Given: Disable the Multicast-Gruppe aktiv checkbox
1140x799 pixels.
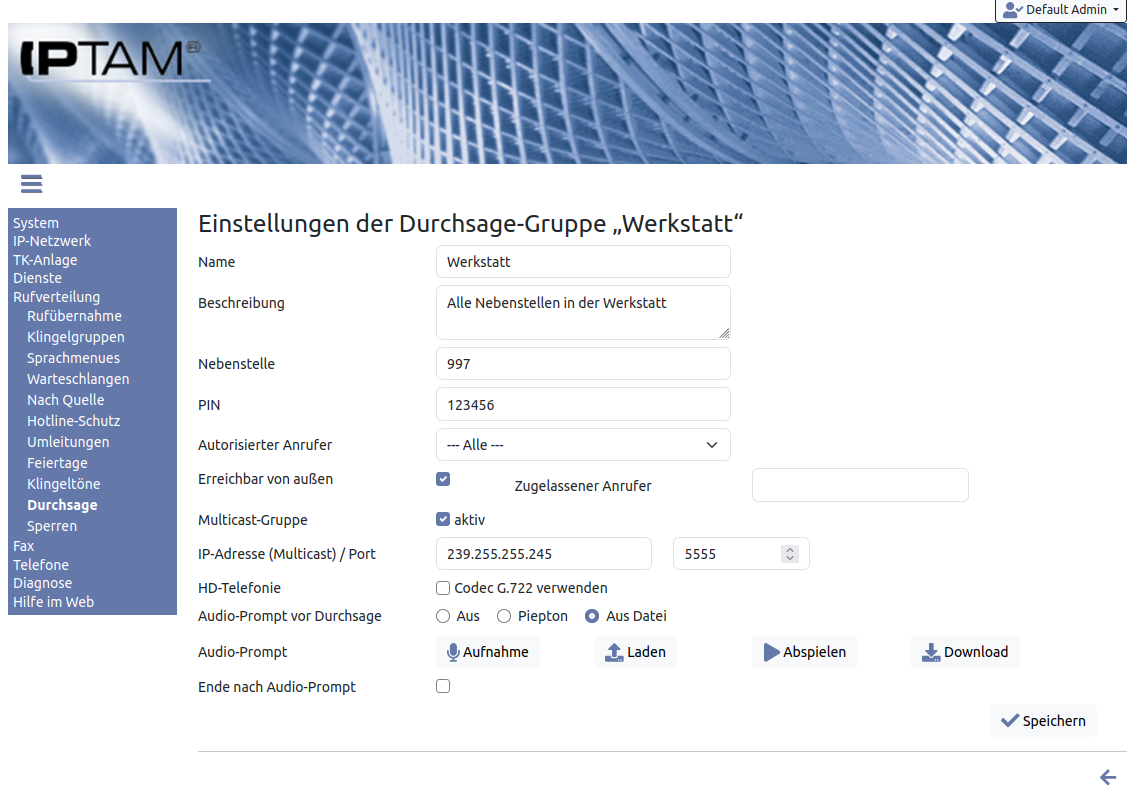Looking at the screenshot, I should pos(443,520).
